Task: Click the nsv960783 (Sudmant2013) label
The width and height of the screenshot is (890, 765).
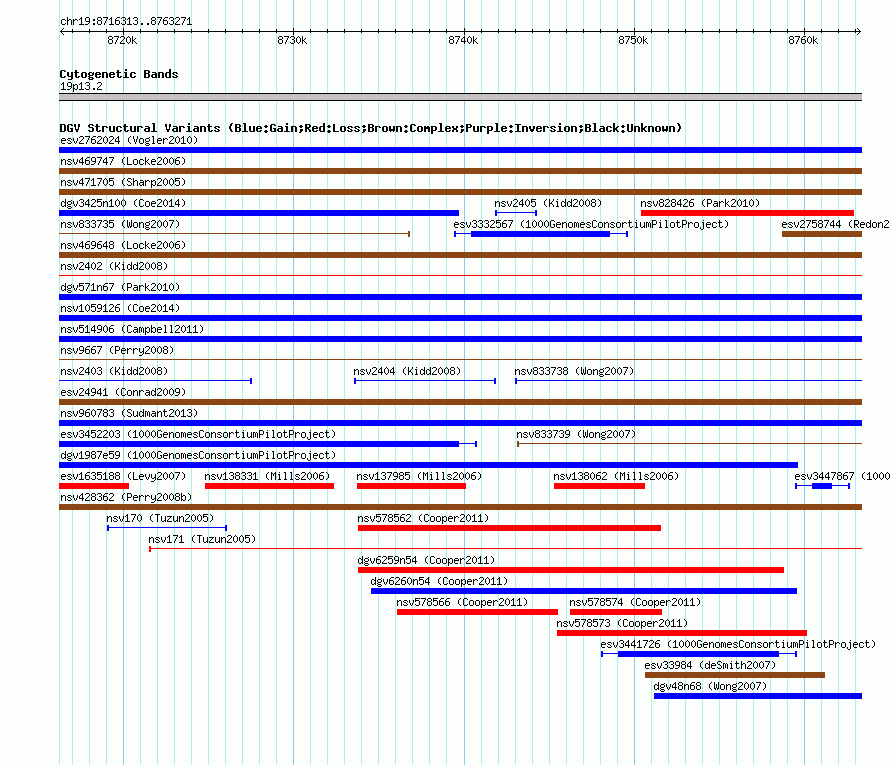Action: tap(129, 413)
